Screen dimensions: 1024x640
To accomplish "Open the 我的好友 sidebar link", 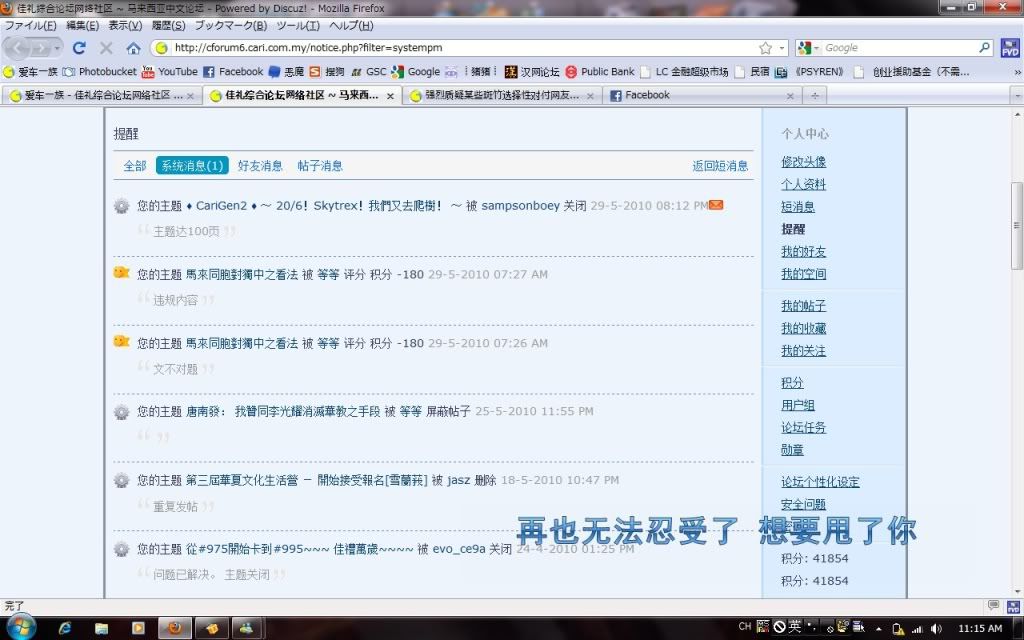I will 803,251.
